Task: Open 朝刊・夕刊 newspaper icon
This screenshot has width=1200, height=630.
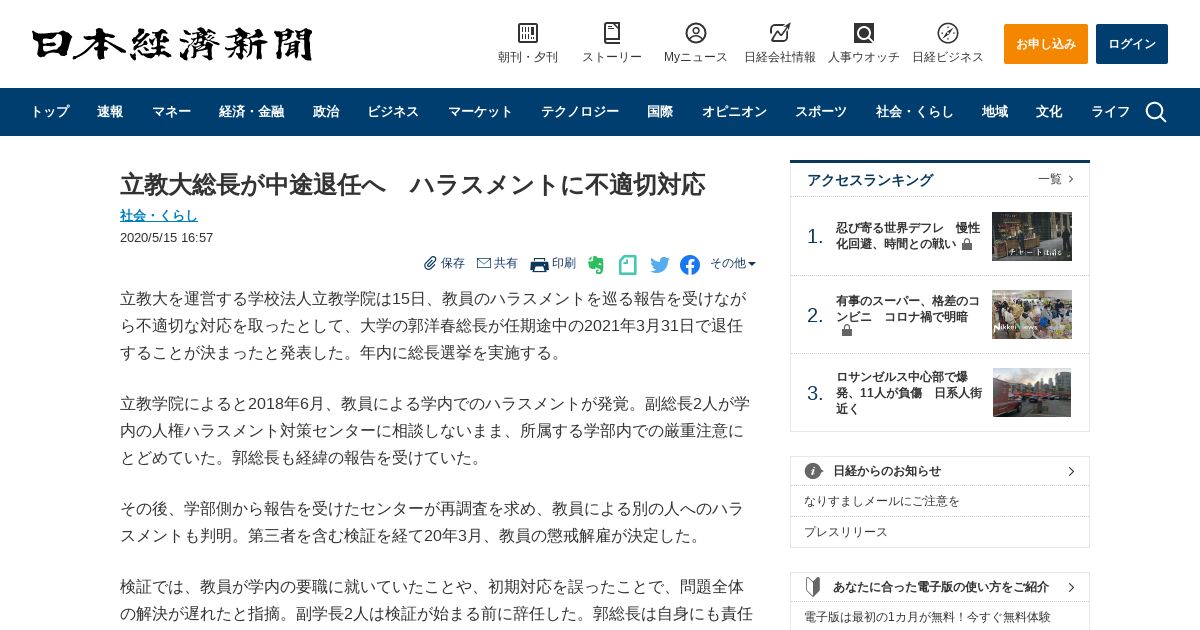Action: pos(528,33)
